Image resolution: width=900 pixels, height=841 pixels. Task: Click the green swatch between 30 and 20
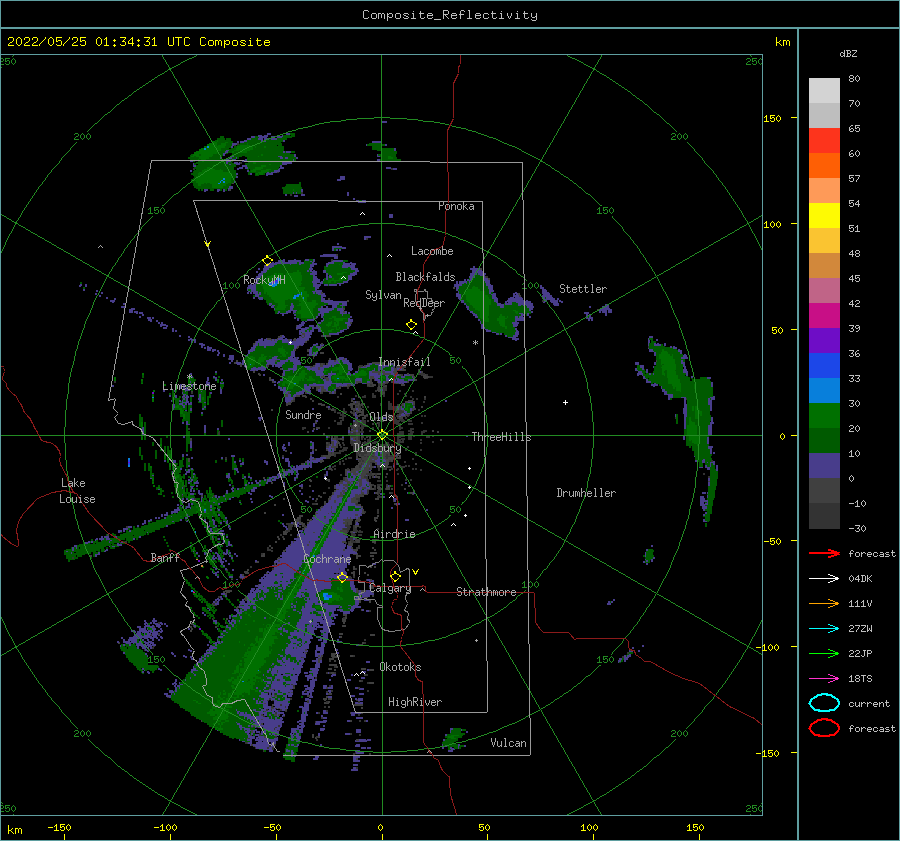pos(824,416)
